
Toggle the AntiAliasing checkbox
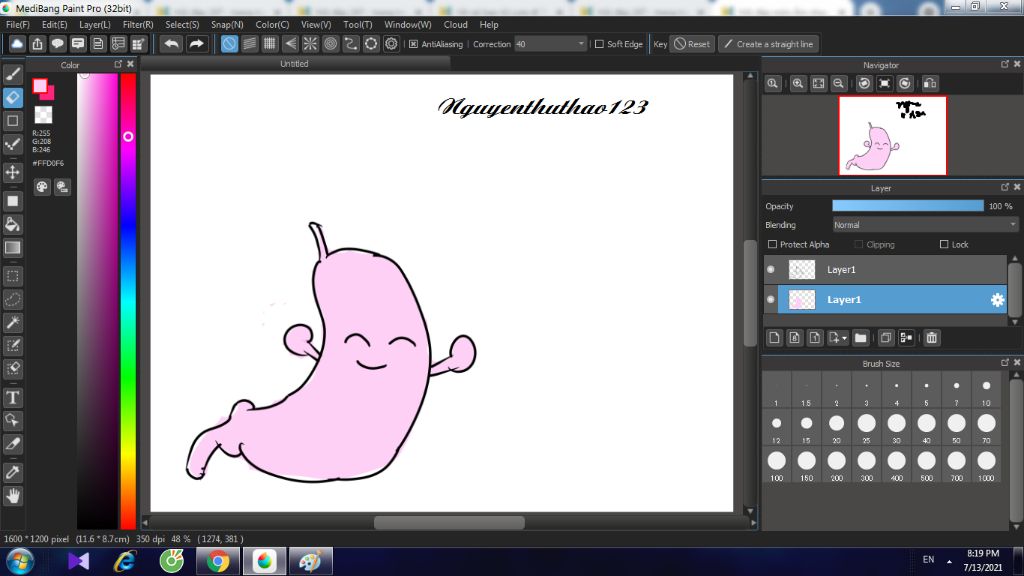pyautogui.click(x=413, y=44)
